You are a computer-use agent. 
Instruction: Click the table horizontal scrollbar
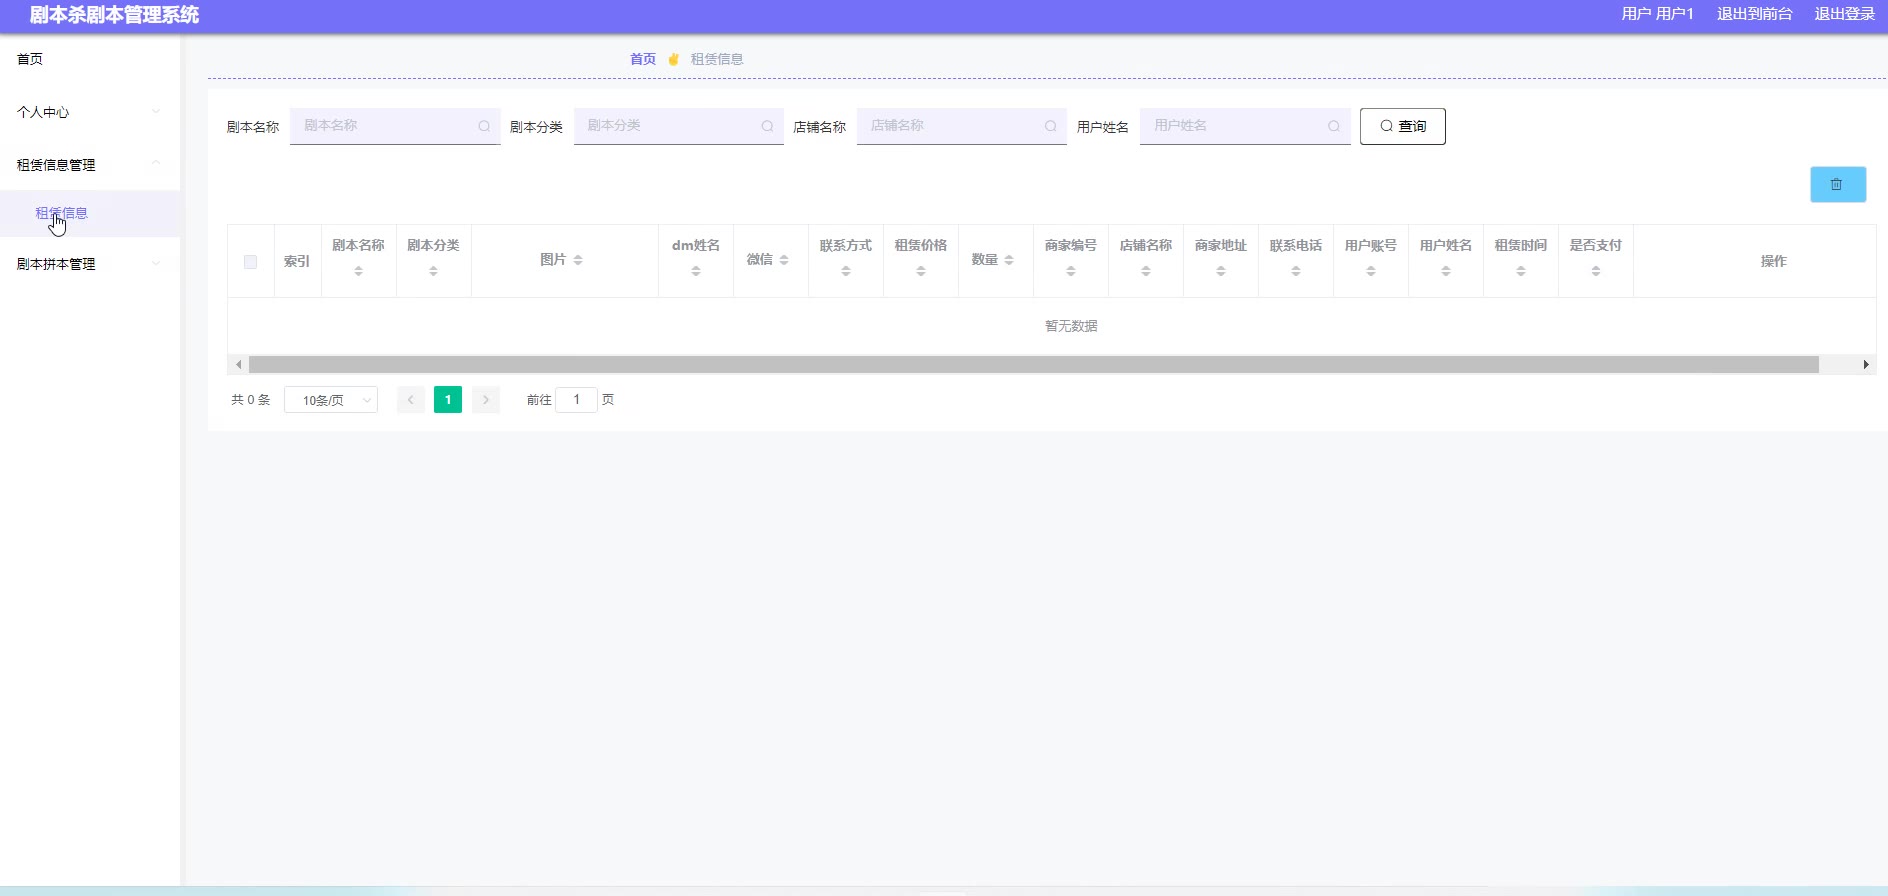tap(1034, 365)
